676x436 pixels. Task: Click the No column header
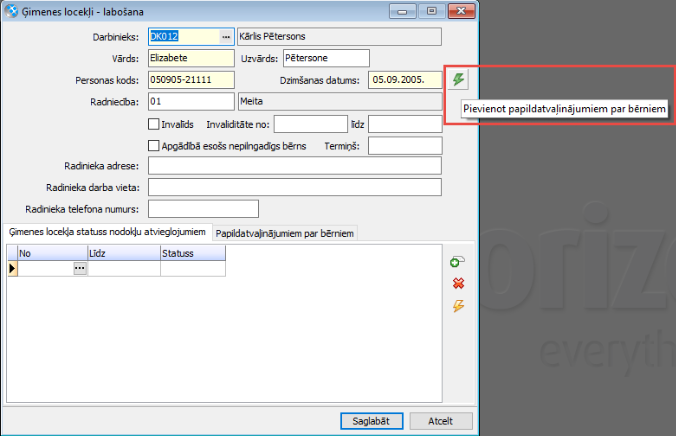(x=52, y=253)
